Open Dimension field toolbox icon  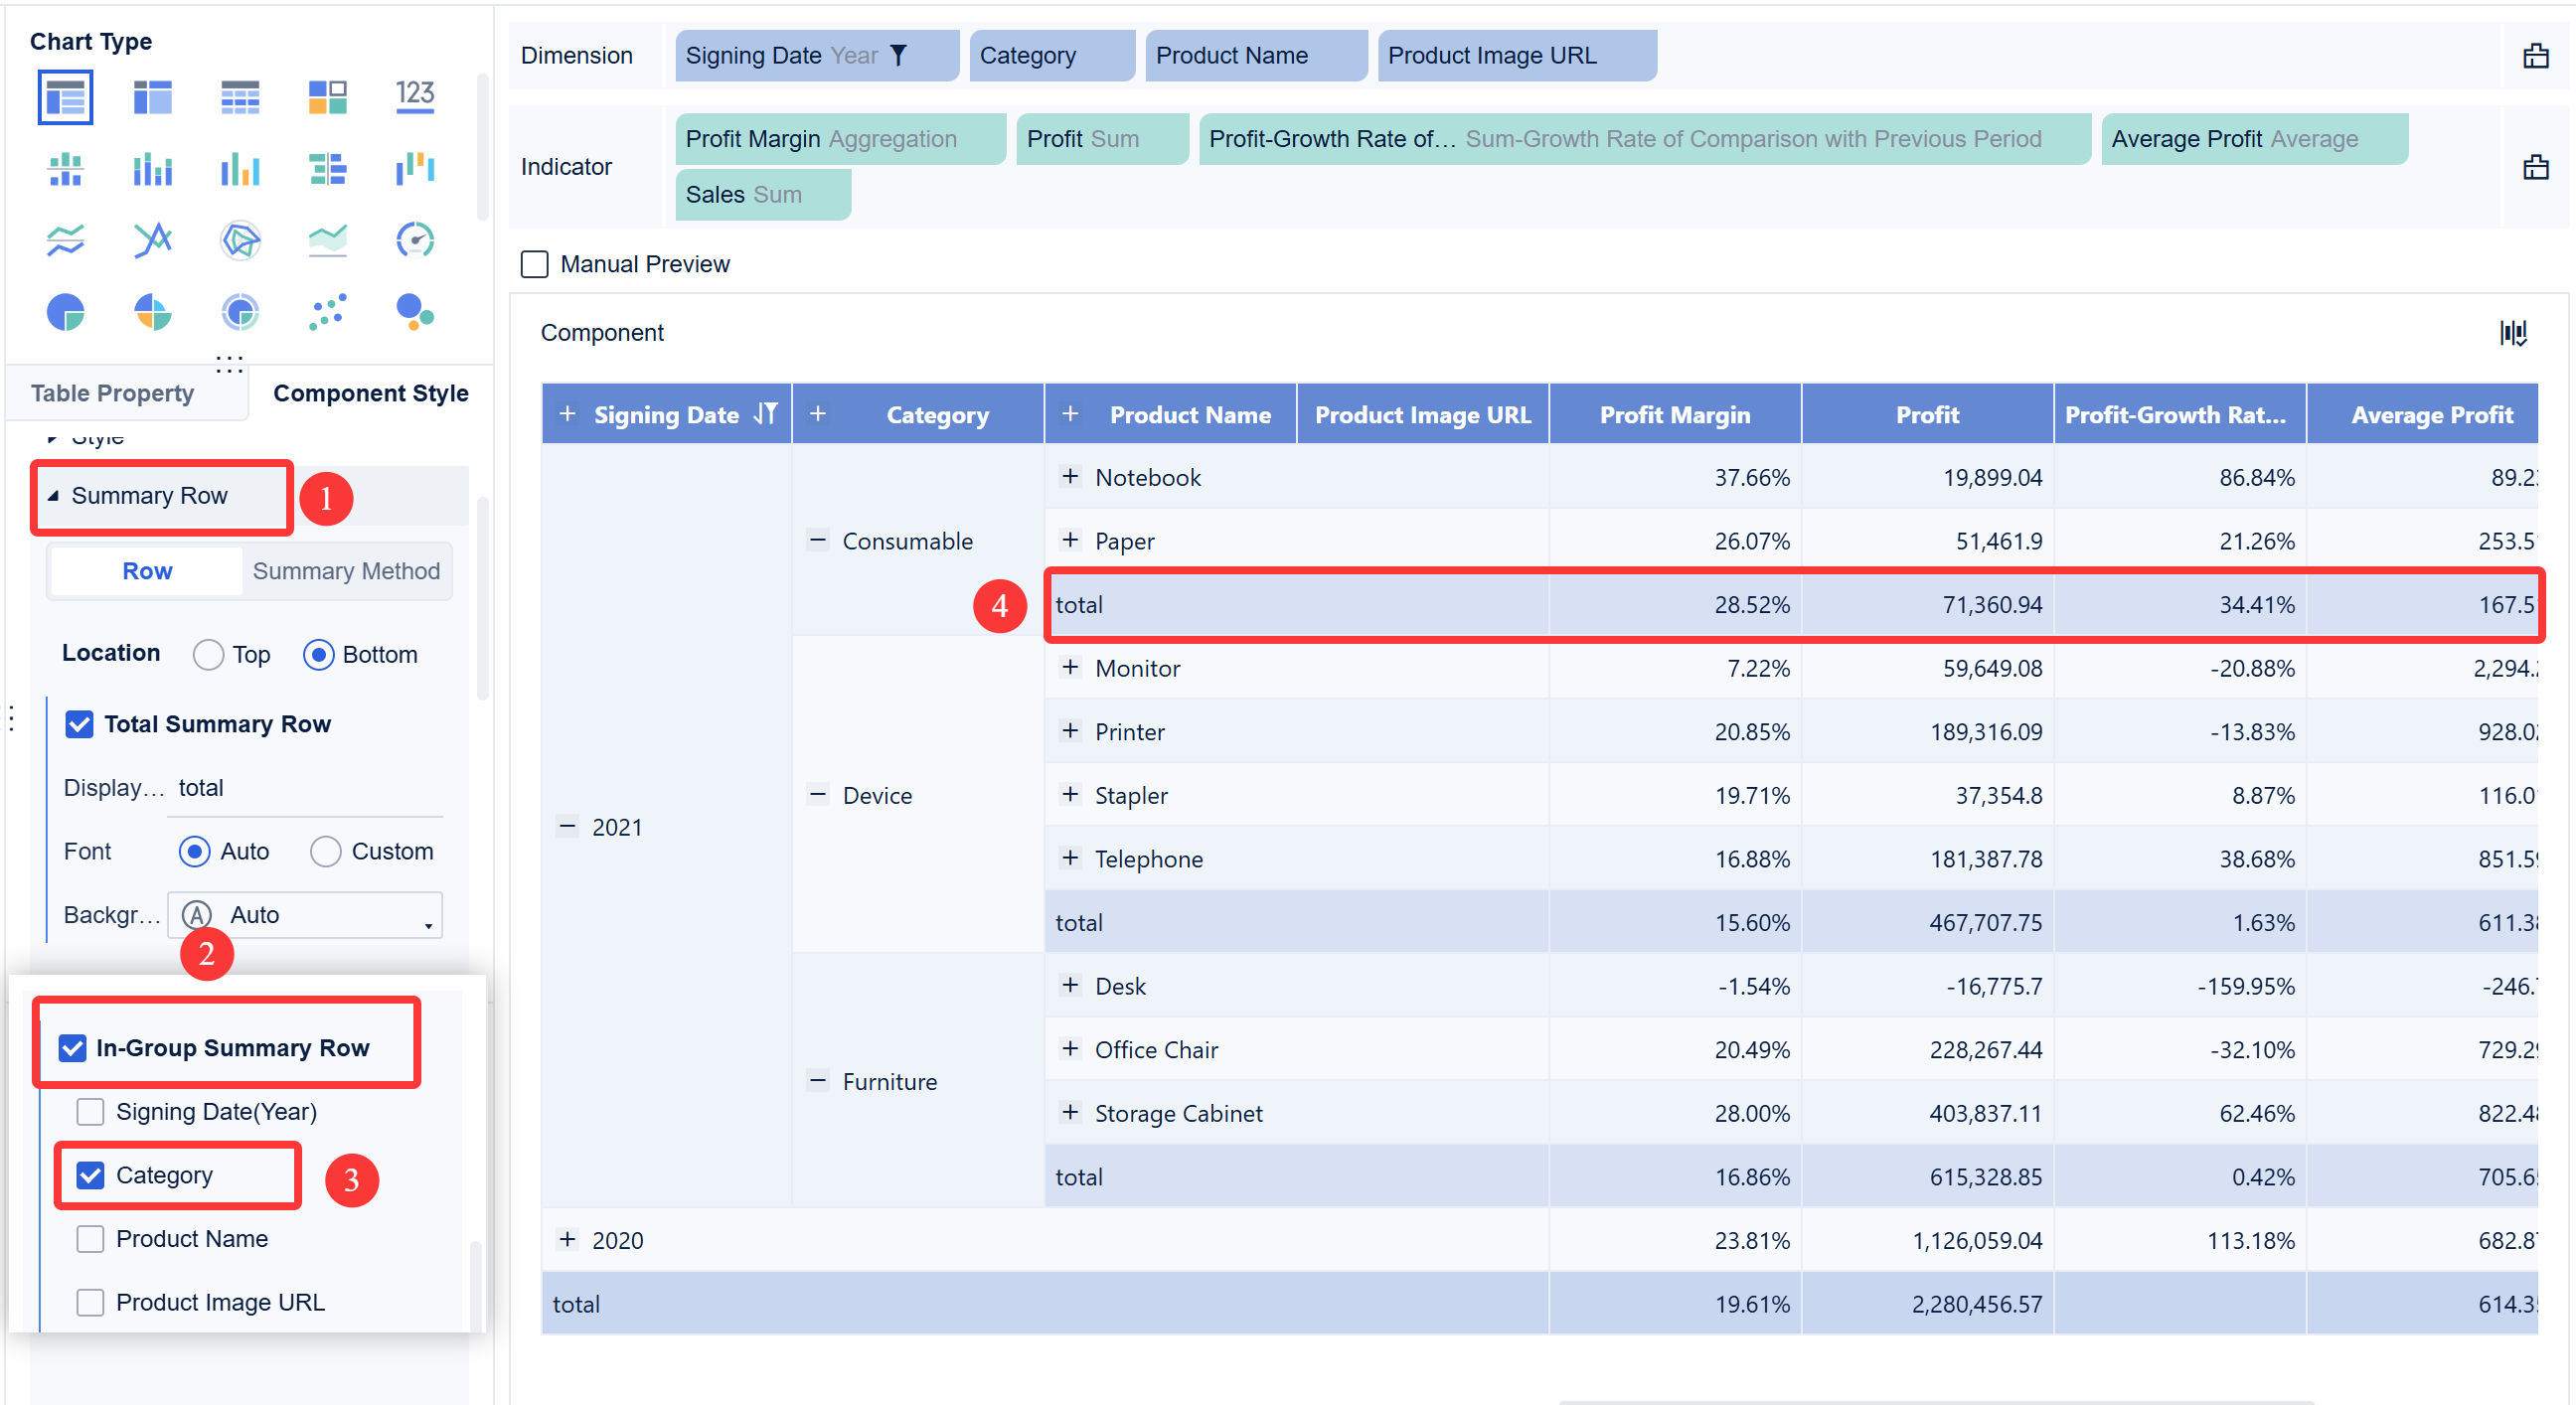[2535, 55]
